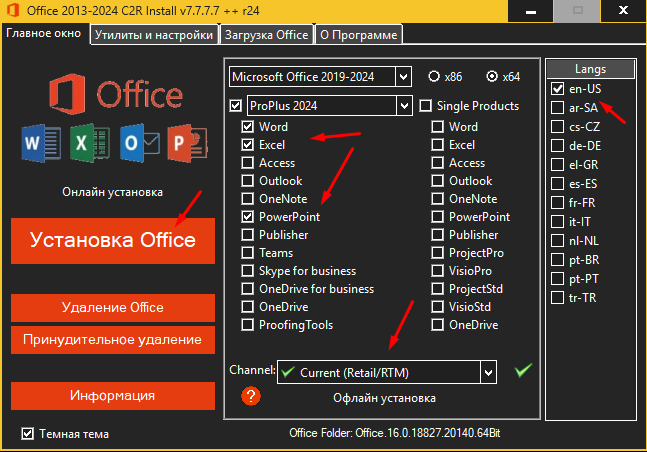Enable the ar-SA language
Image resolution: width=647 pixels, height=452 pixels.
coord(557,108)
